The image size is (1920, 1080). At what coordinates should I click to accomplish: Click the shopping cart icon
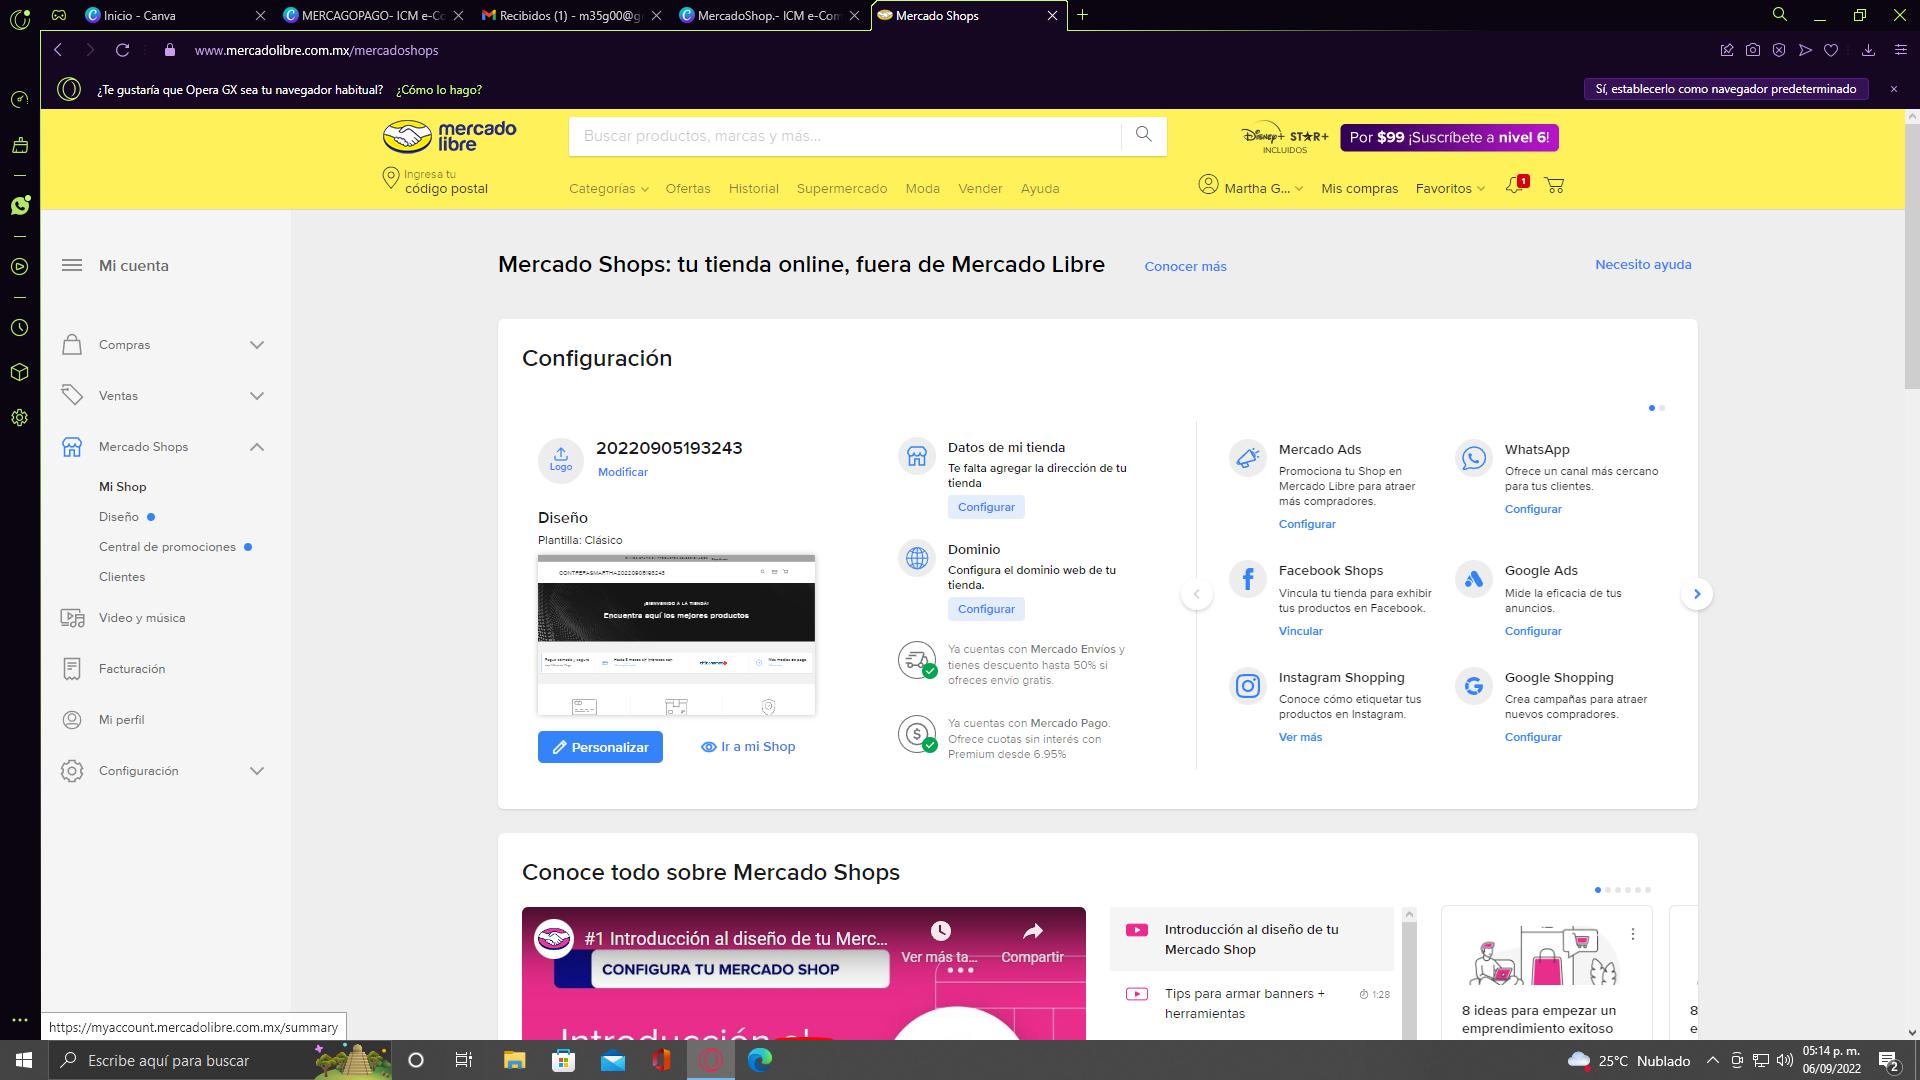pos(1554,186)
